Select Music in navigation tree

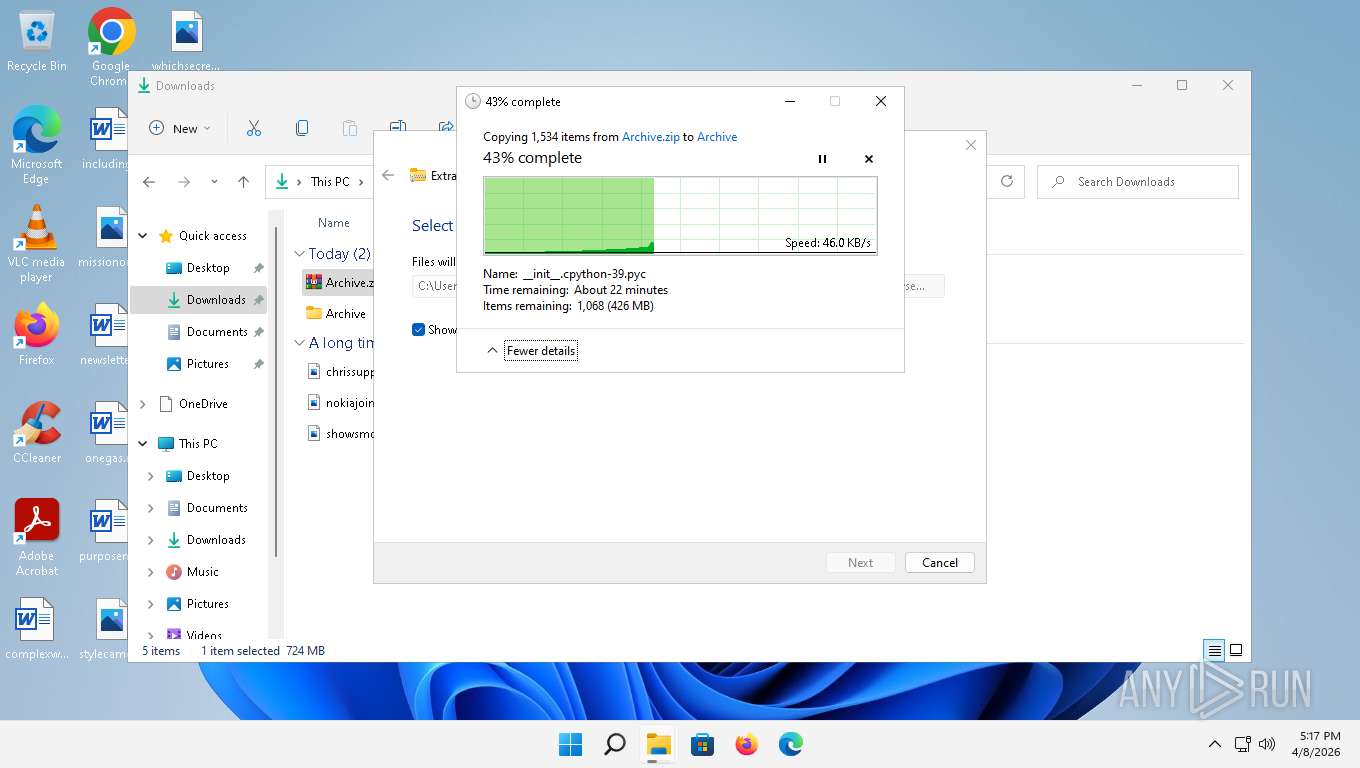[x=202, y=572]
